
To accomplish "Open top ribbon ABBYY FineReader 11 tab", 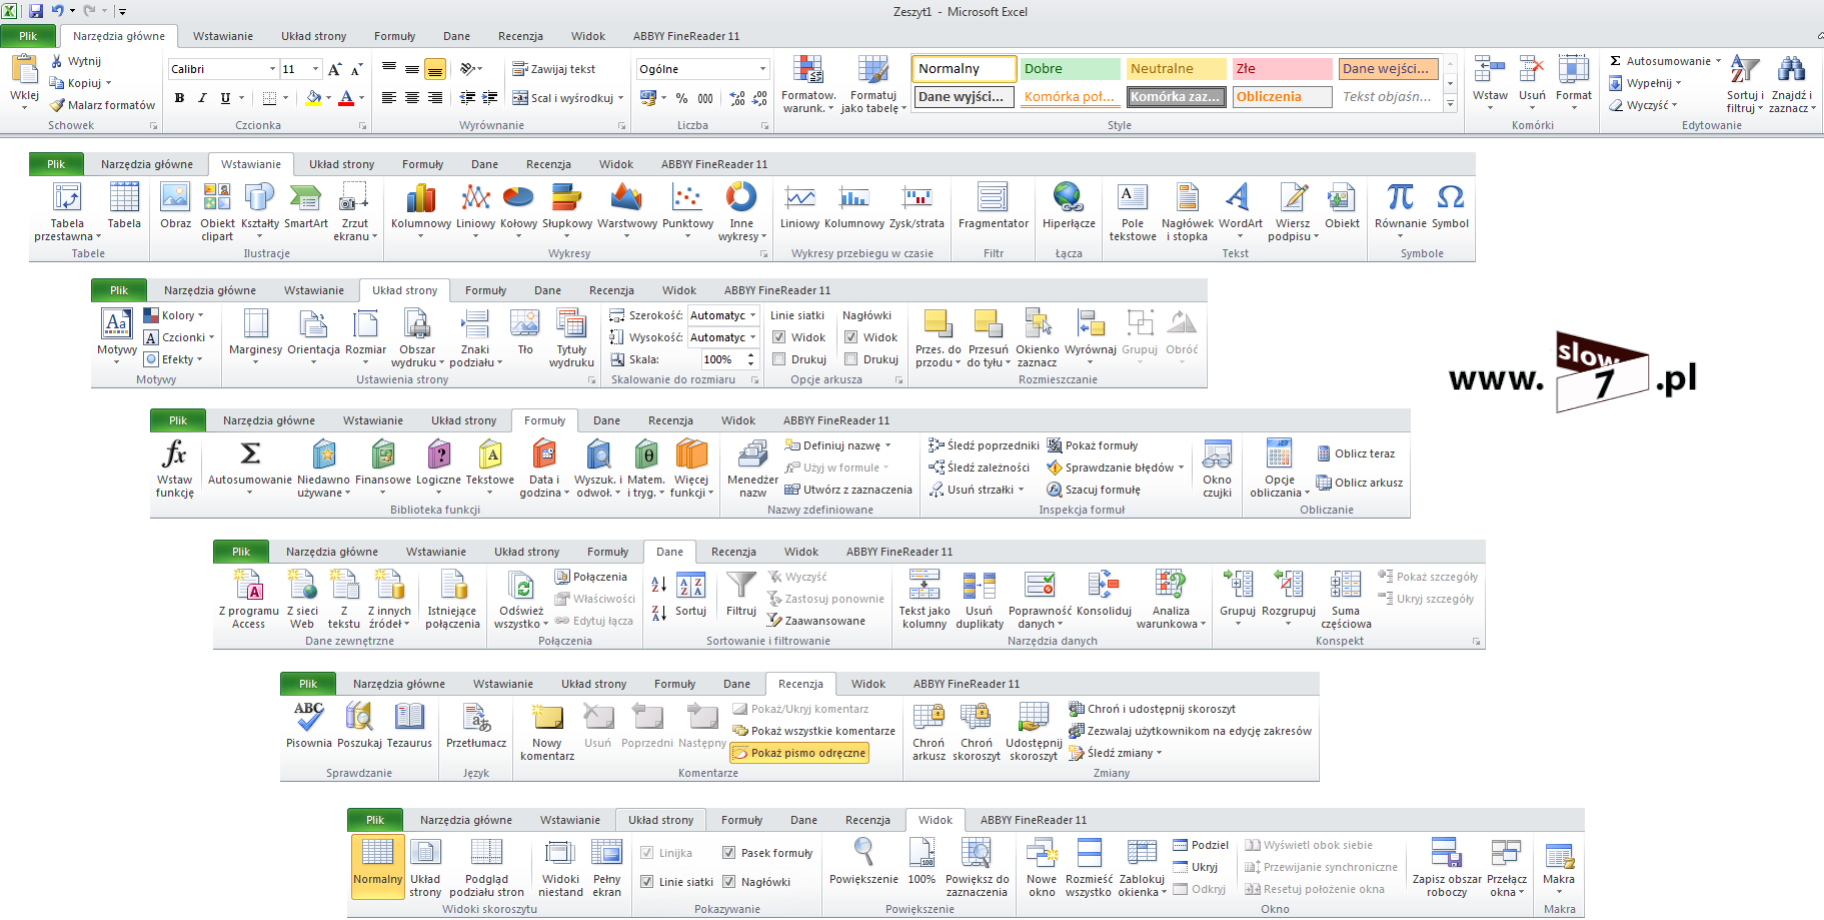I will 686,36.
